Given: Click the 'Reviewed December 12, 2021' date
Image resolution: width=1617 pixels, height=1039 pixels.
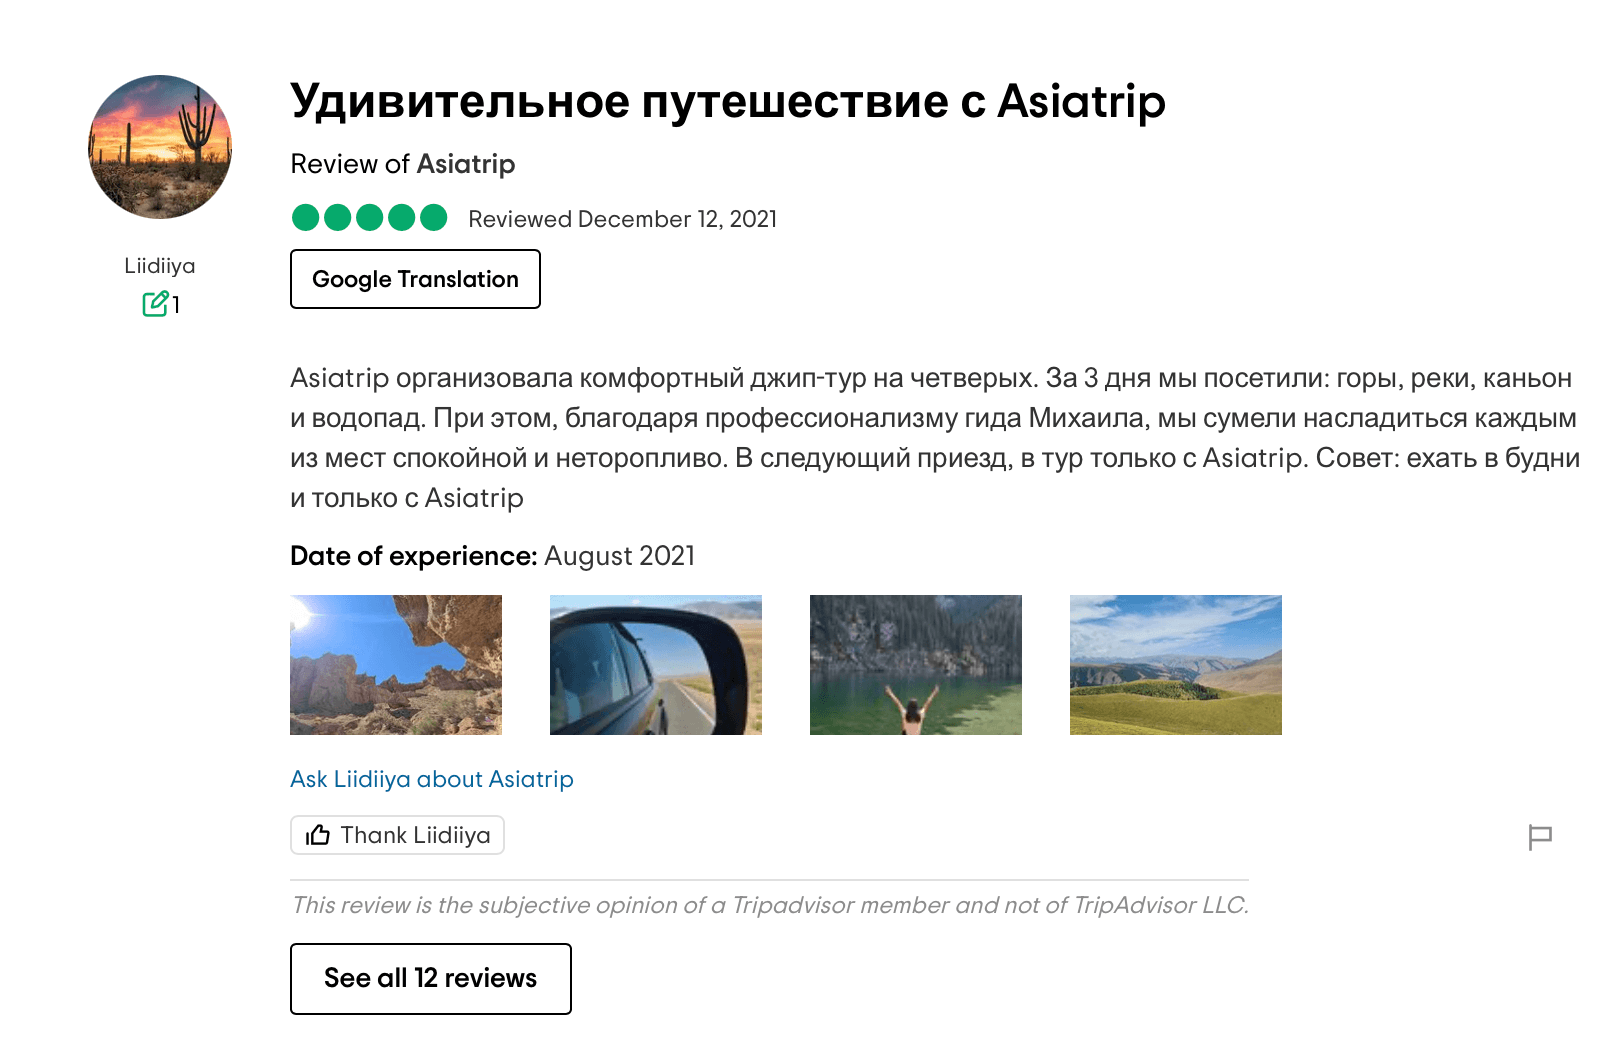Looking at the screenshot, I should 622,219.
